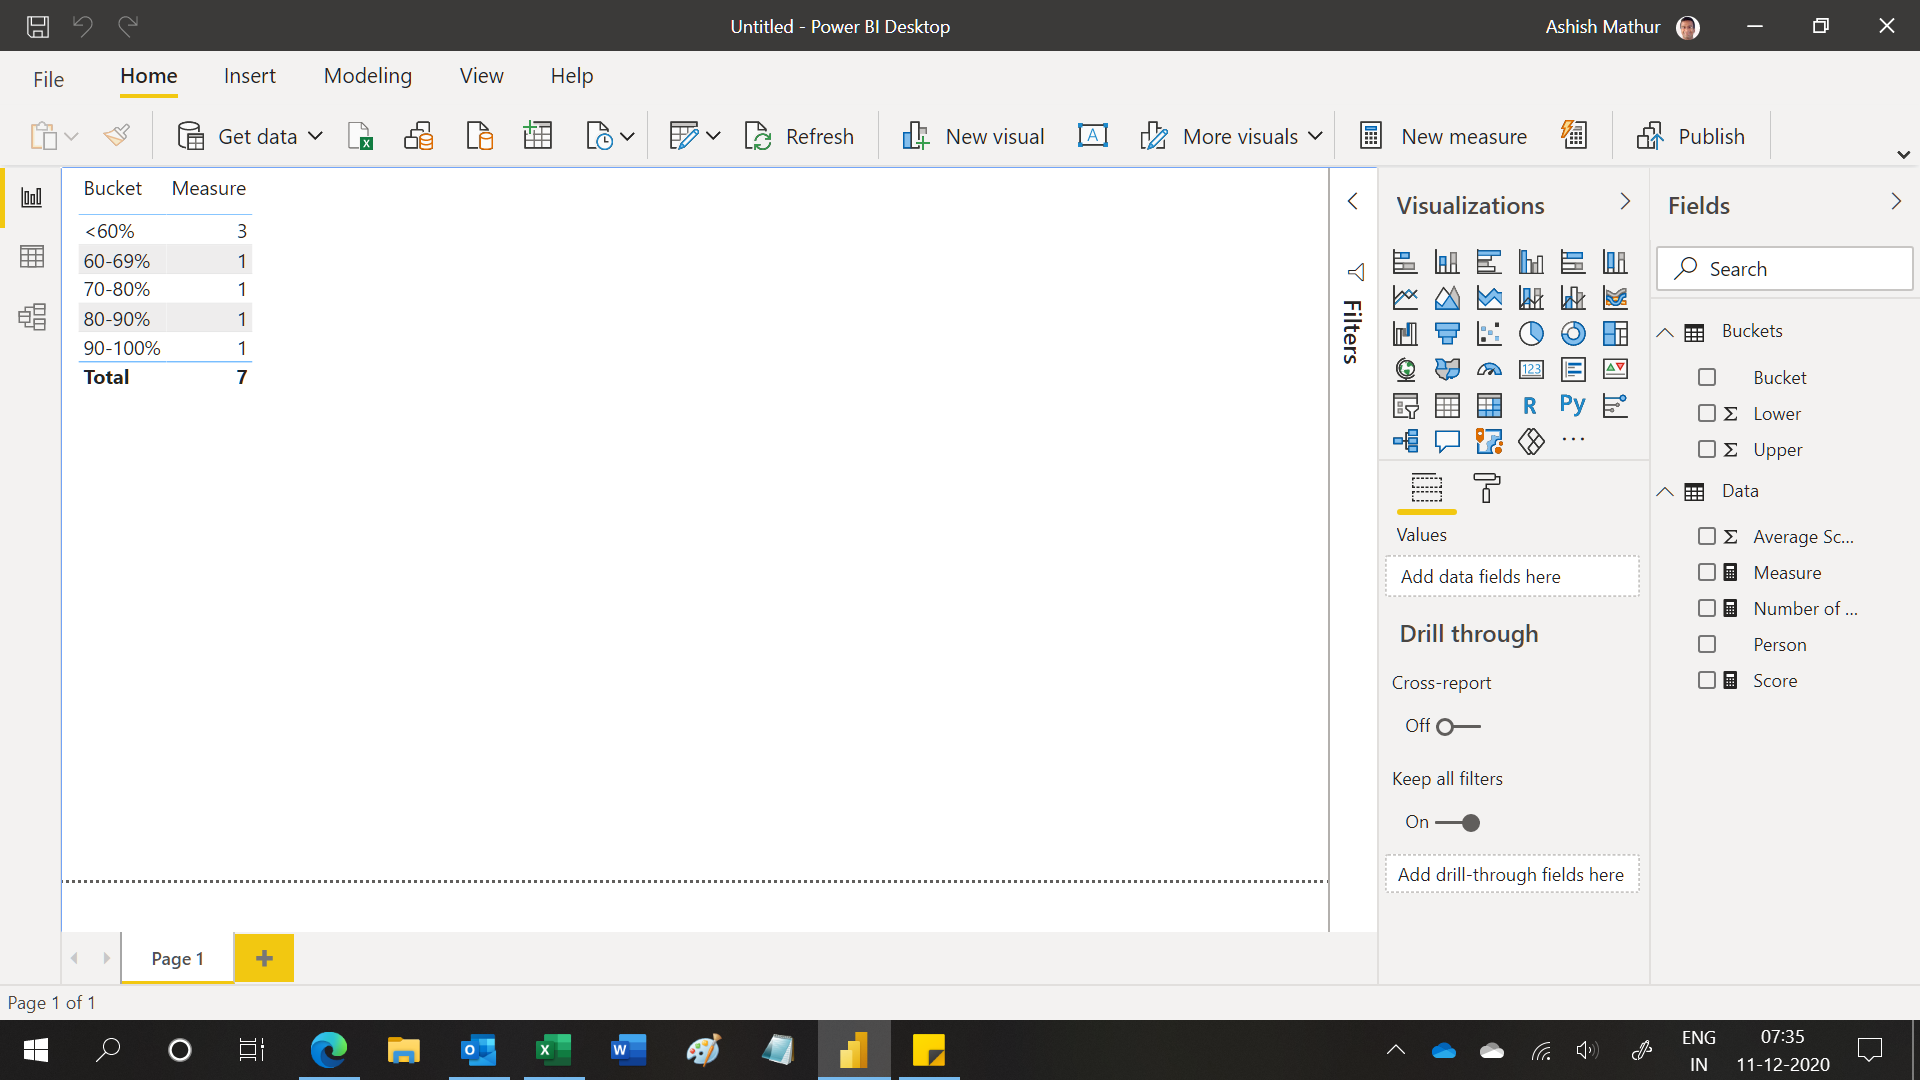Toggle the Keep all filters switch off
The image size is (1920, 1080).
click(x=1458, y=823)
